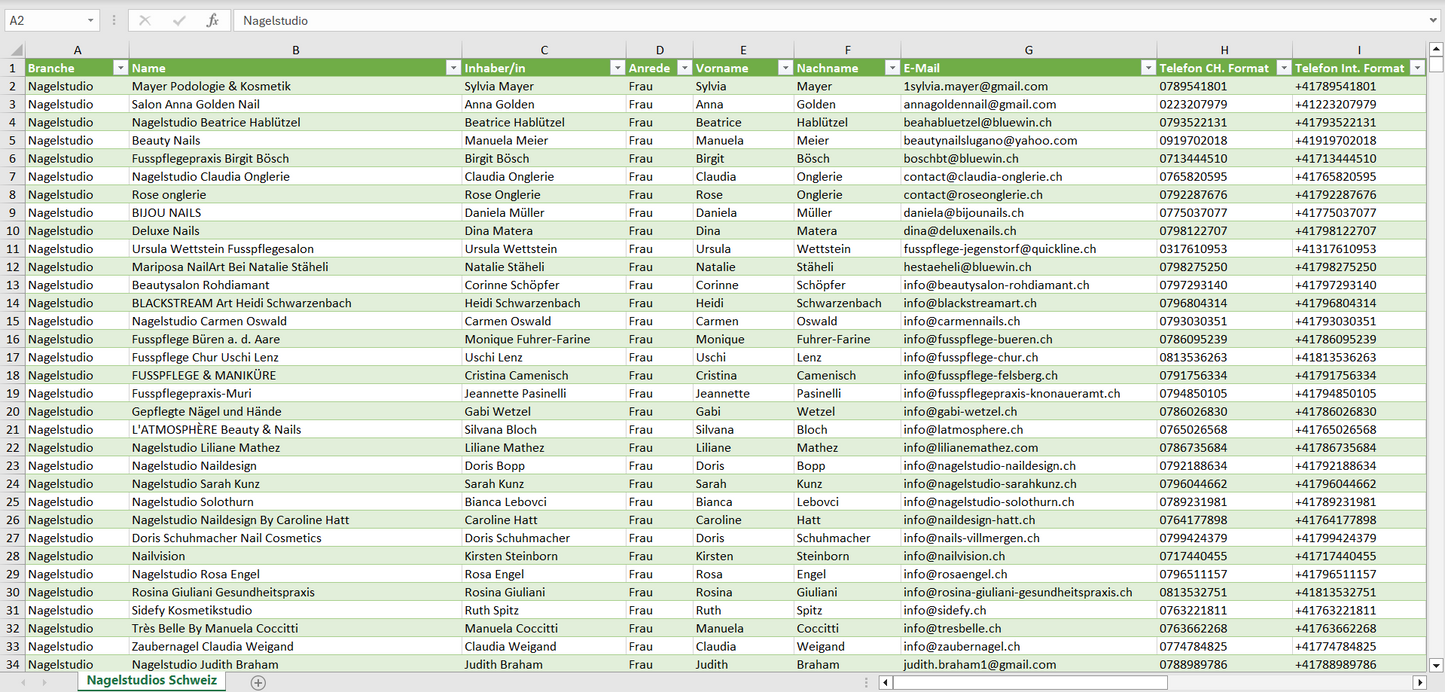Click the horizontal scrollbar right arrow
This screenshot has width=1445, height=692.
point(1419,682)
